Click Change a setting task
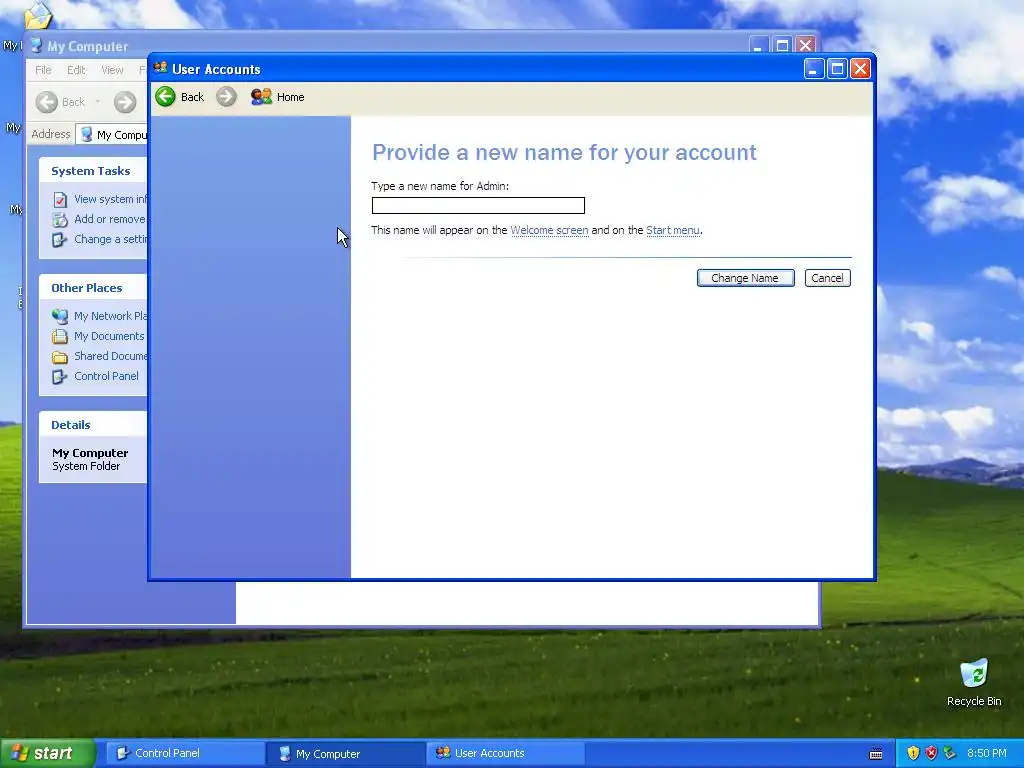Screen dimensions: 1024x768 pyautogui.click(x=110, y=239)
